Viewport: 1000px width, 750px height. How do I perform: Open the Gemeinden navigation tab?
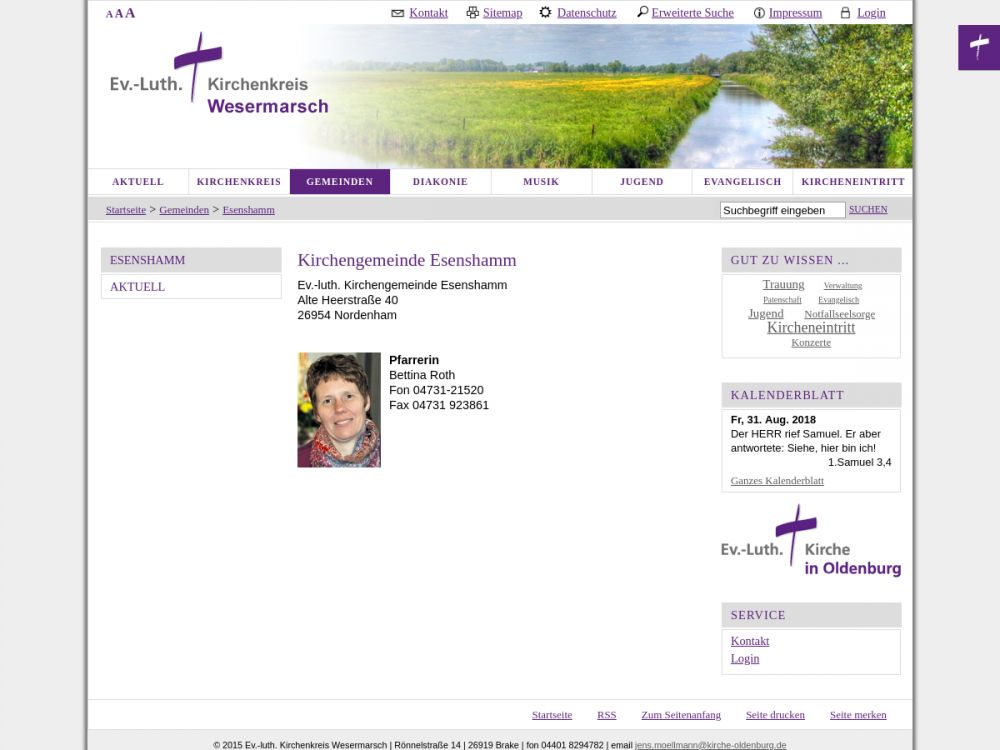tap(339, 182)
